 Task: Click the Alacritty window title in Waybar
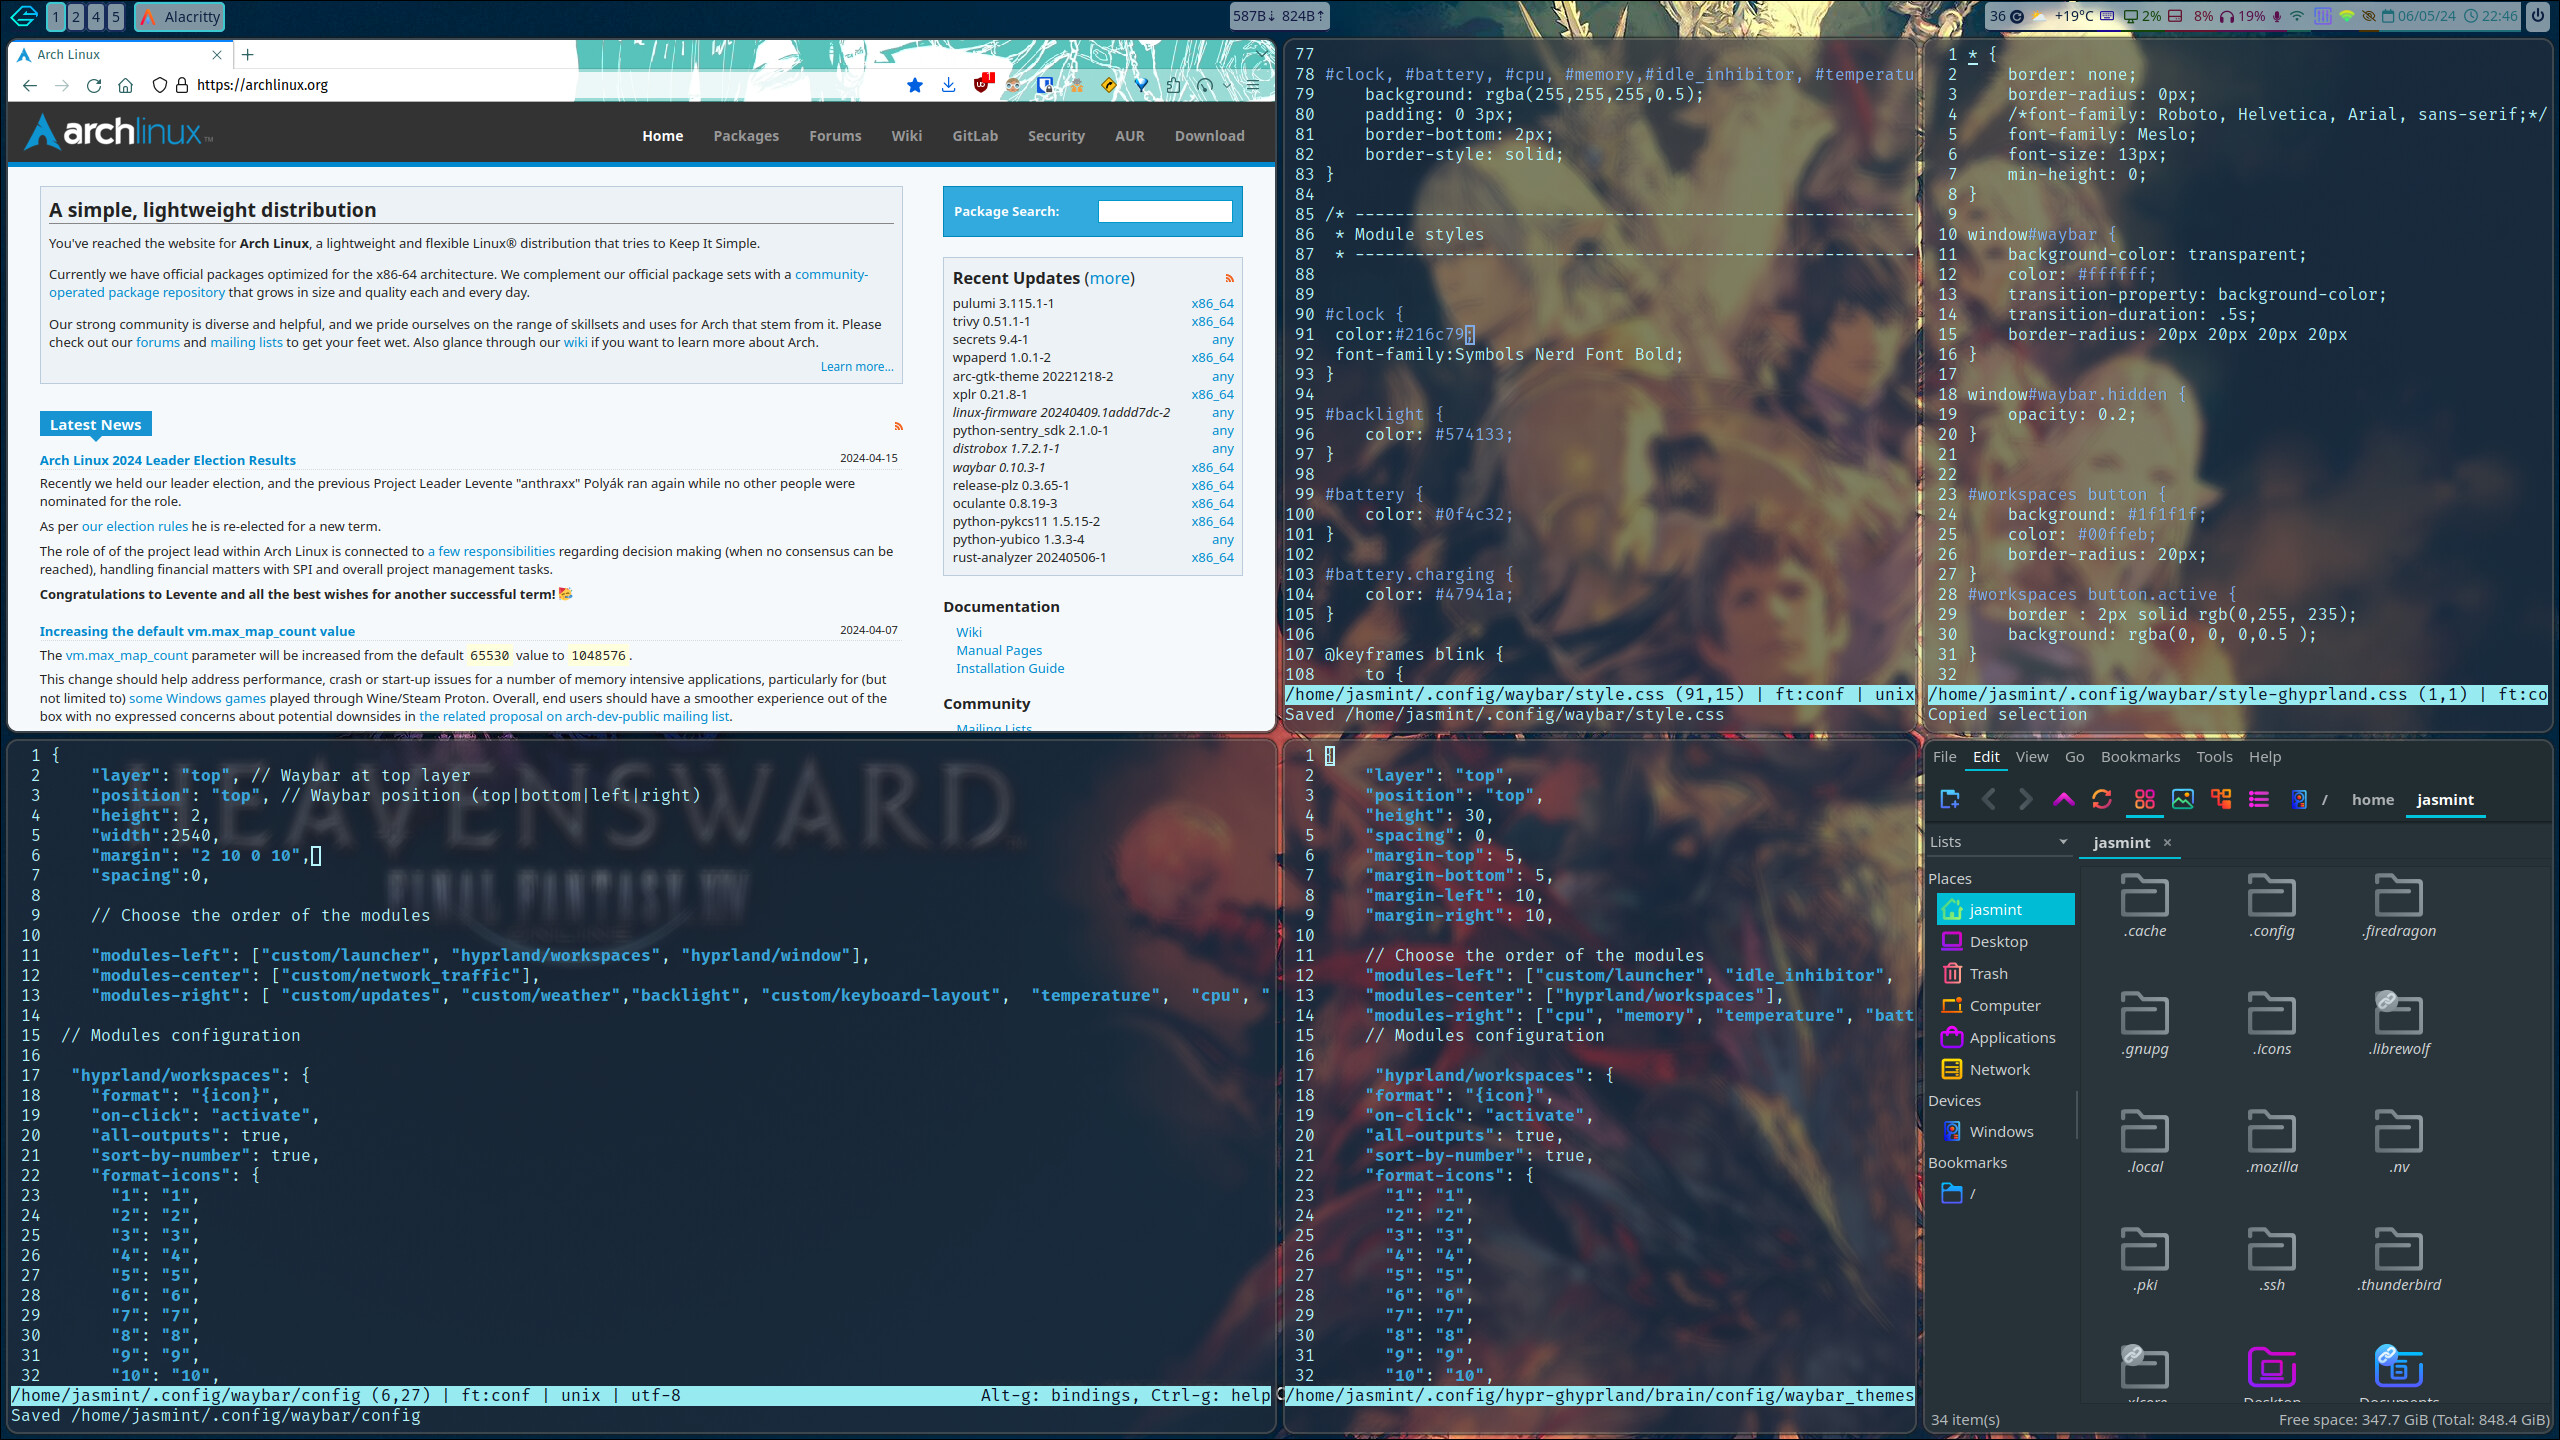point(180,17)
